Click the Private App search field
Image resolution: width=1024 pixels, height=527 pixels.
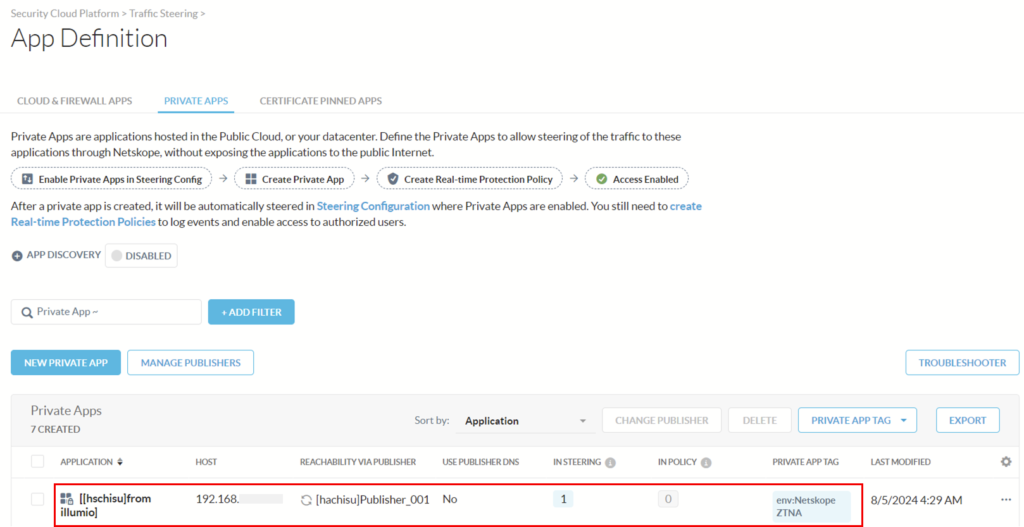106,312
